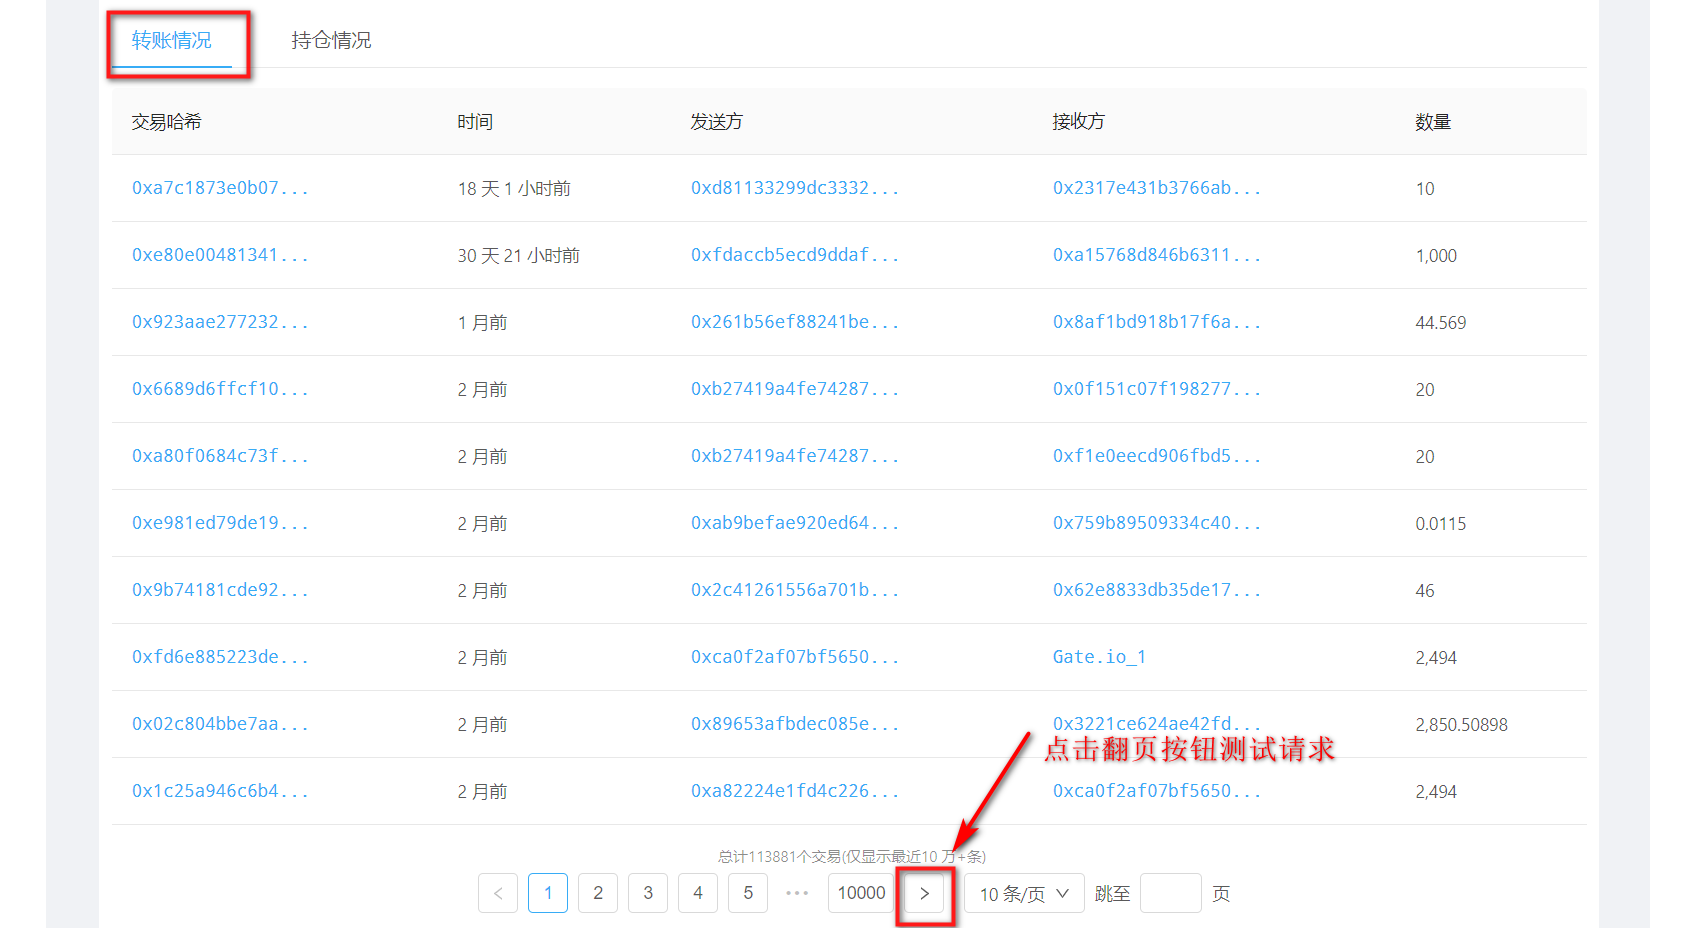Open receiver address 0x2317e431b3766ab...
The width and height of the screenshot is (1696, 928).
tap(1157, 188)
